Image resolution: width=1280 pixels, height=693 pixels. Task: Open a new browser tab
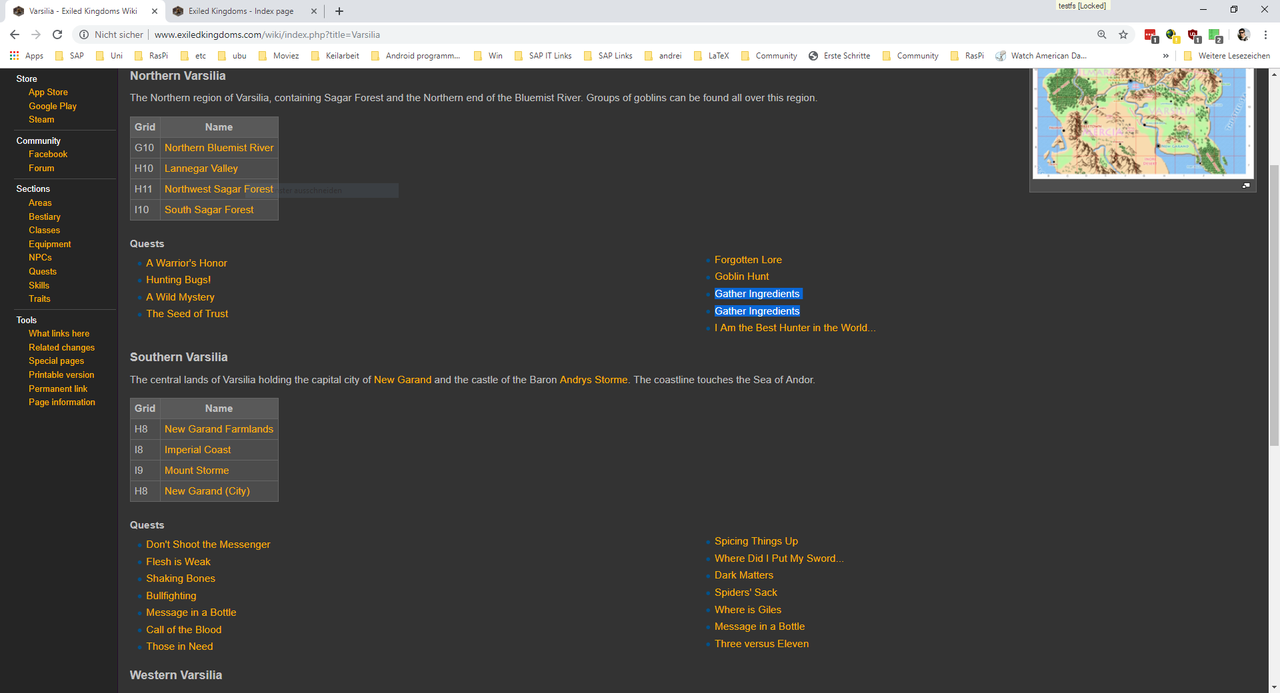point(339,11)
